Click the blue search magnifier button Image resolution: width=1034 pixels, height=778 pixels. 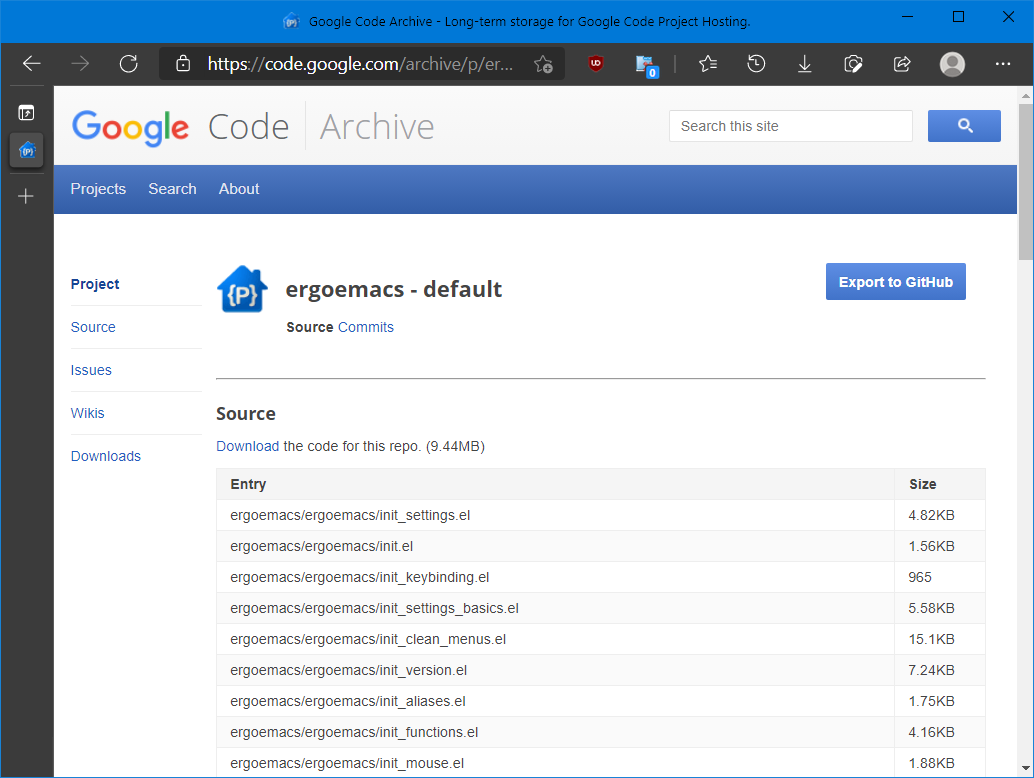click(964, 126)
